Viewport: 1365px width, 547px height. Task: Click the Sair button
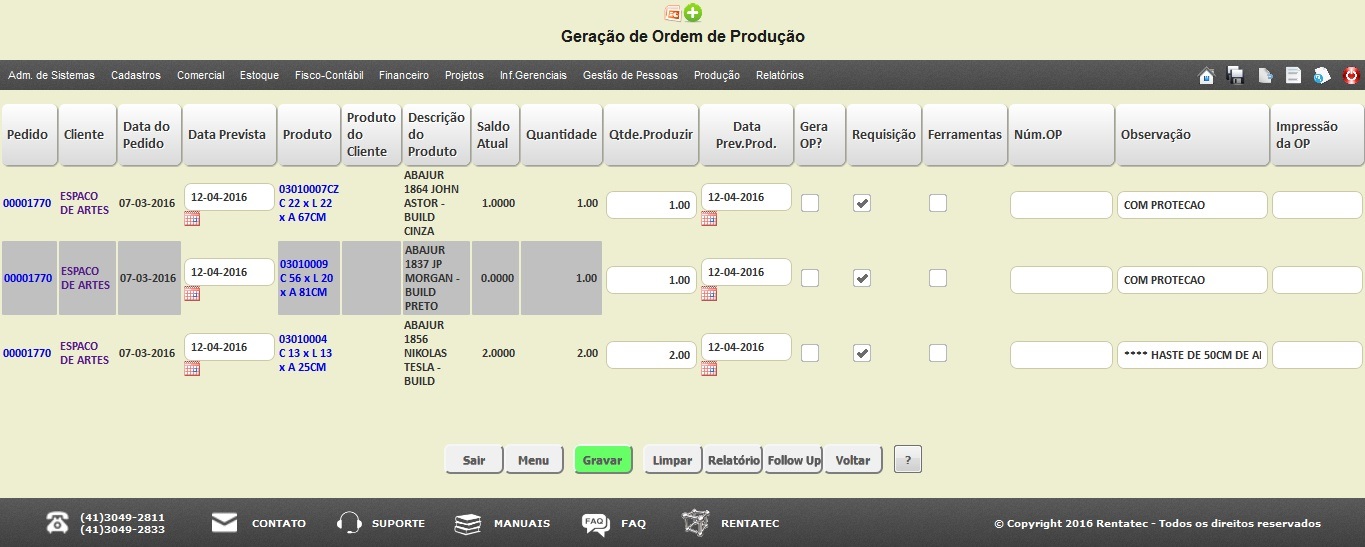click(x=474, y=460)
